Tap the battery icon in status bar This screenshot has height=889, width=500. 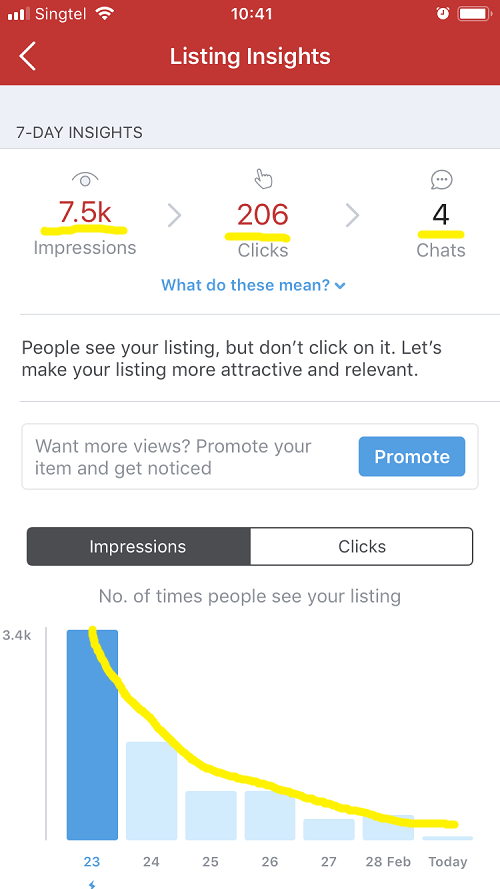[x=474, y=13]
